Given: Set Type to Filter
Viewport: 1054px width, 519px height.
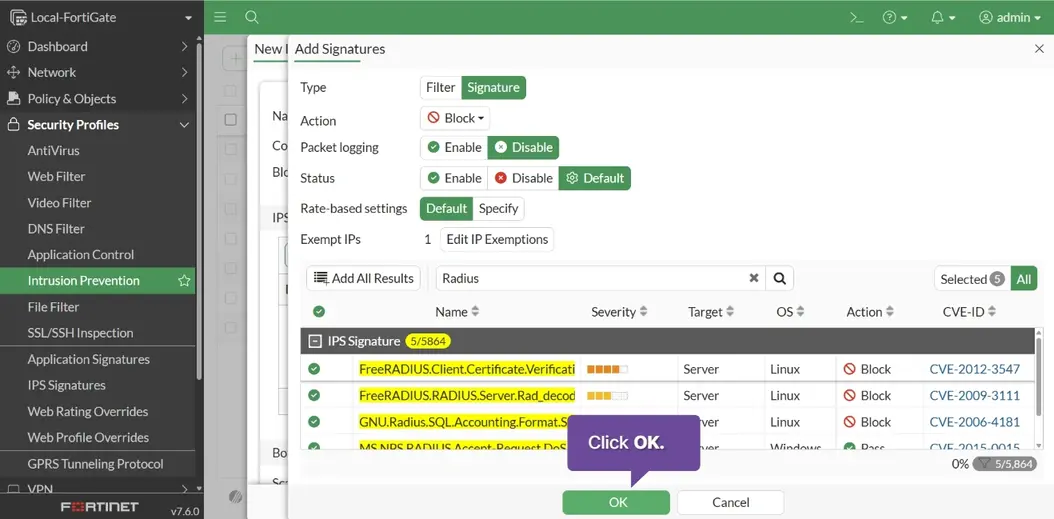Looking at the screenshot, I should click(440, 87).
